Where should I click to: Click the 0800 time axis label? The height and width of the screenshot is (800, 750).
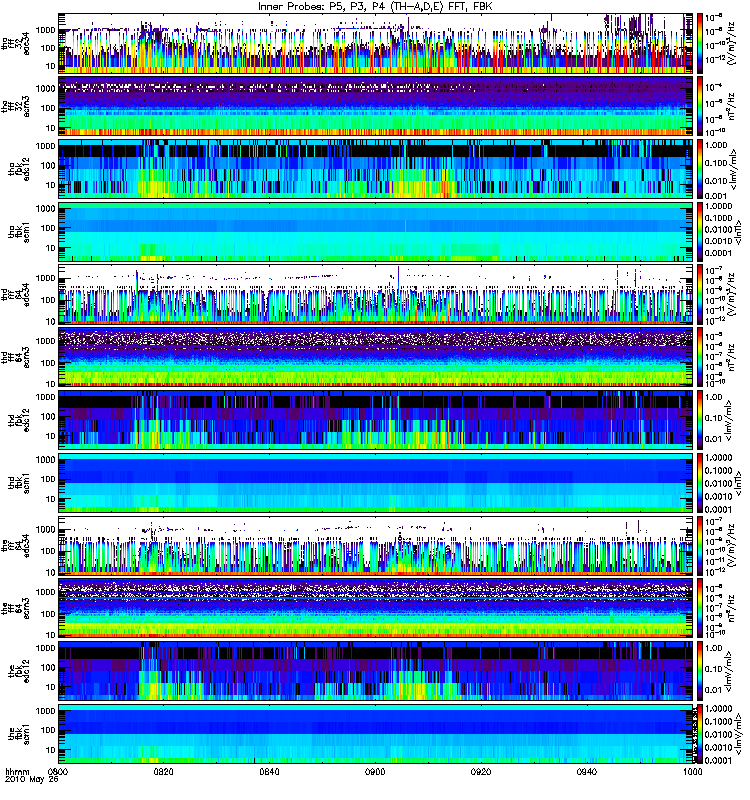pyautogui.click(x=58, y=771)
